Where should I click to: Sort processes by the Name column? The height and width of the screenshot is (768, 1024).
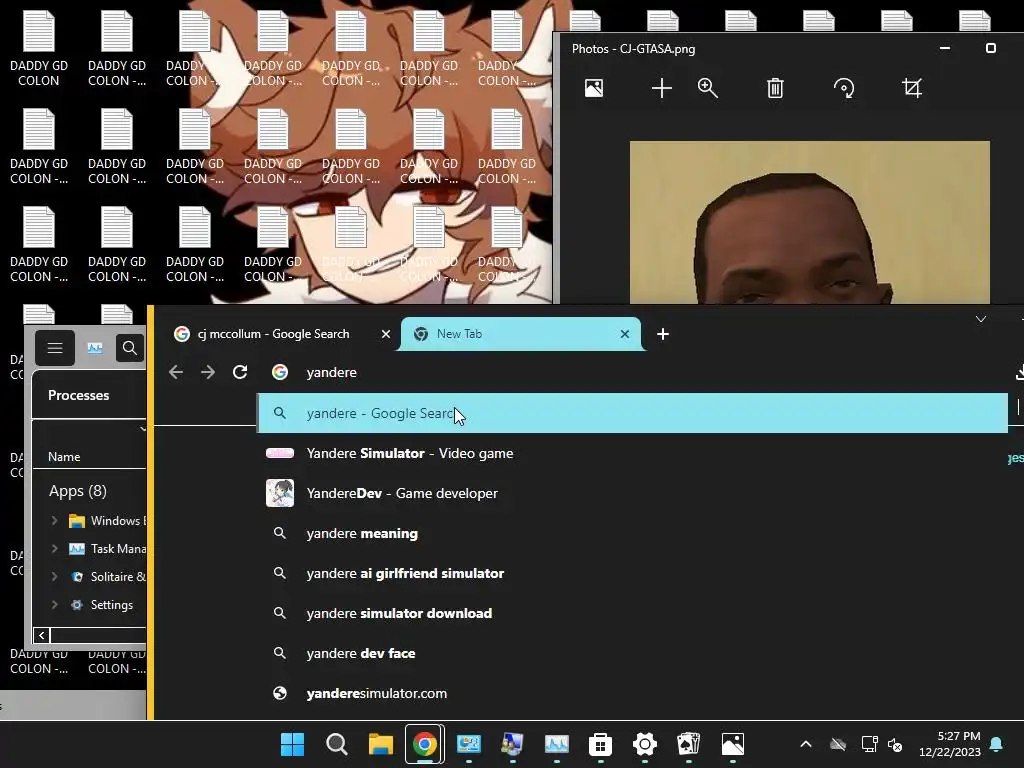pyautogui.click(x=64, y=457)
